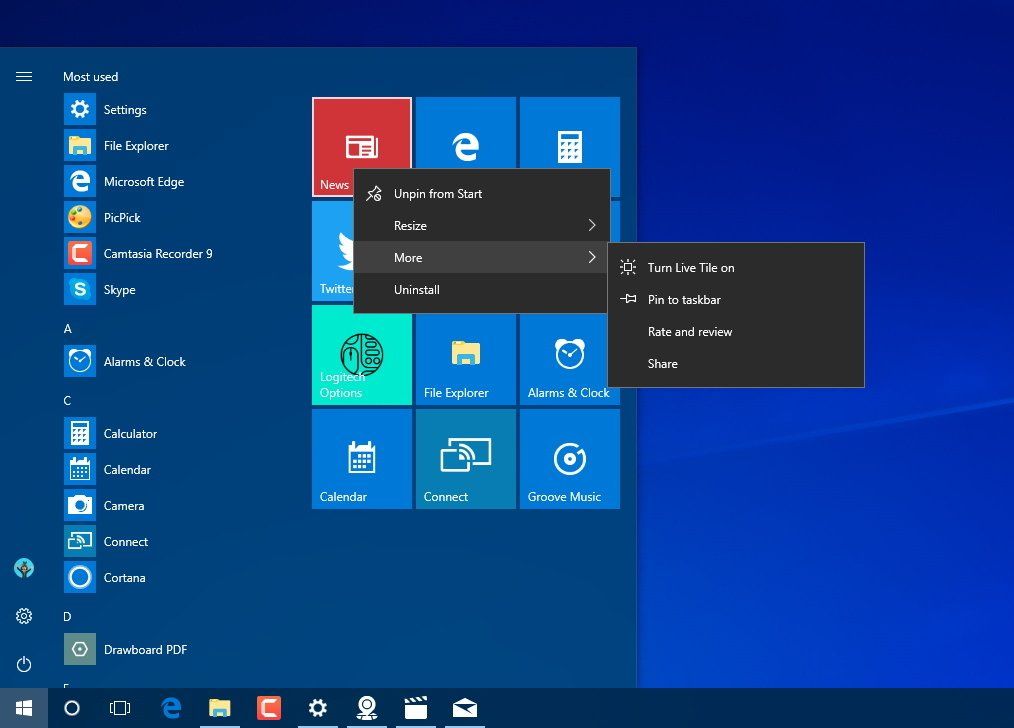Open Drawboard PDF from the app list
This screenshot has height=728, width=1014.
tap(146, 649)
